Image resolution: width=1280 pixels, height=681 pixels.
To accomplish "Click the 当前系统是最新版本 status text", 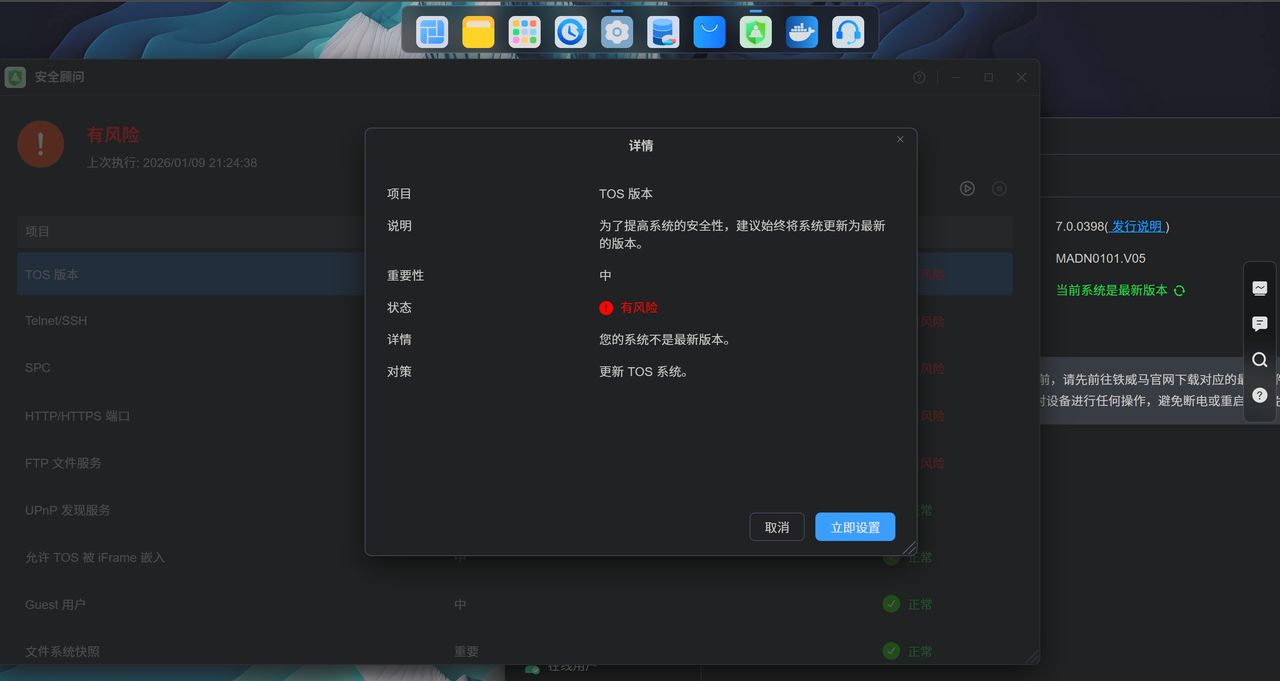I will 1112,290.
